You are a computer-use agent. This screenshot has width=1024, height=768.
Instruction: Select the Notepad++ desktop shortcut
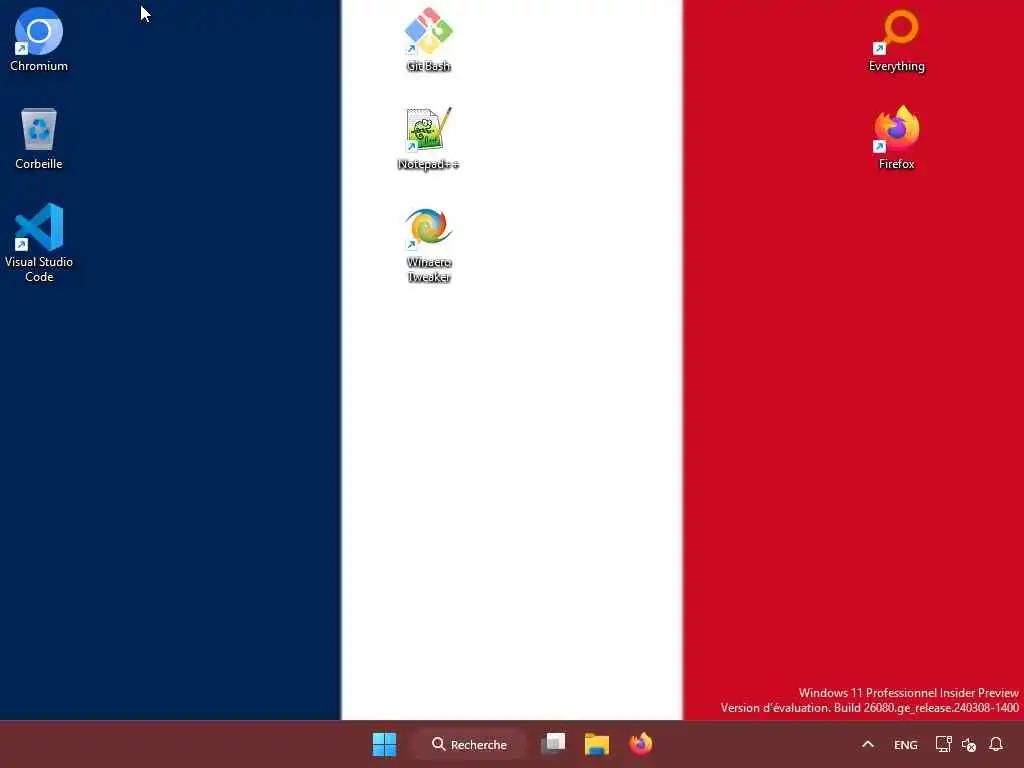[428, 138]
